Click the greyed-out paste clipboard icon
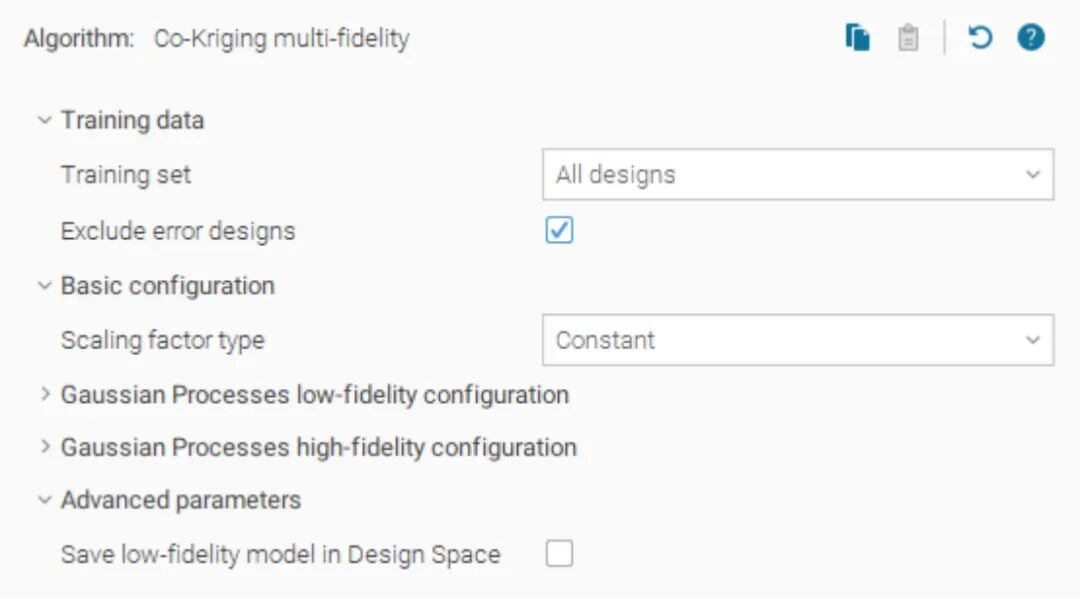Screen dimensions: 1080x599 tap(908, 39)
